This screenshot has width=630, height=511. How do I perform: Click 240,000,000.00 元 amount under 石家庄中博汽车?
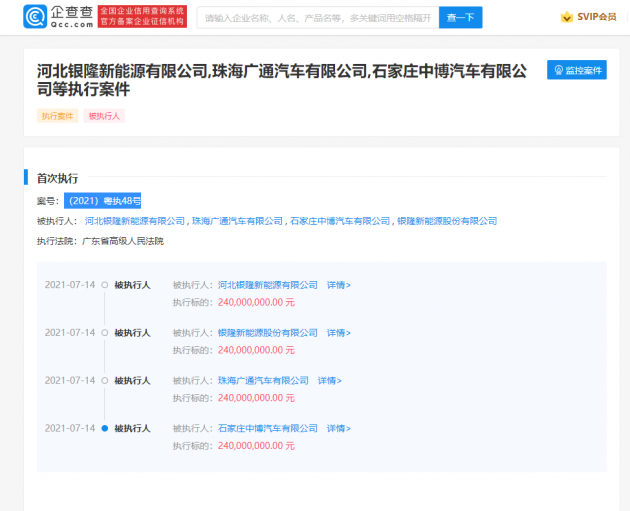pyautogui.click(x=256, y=446)
